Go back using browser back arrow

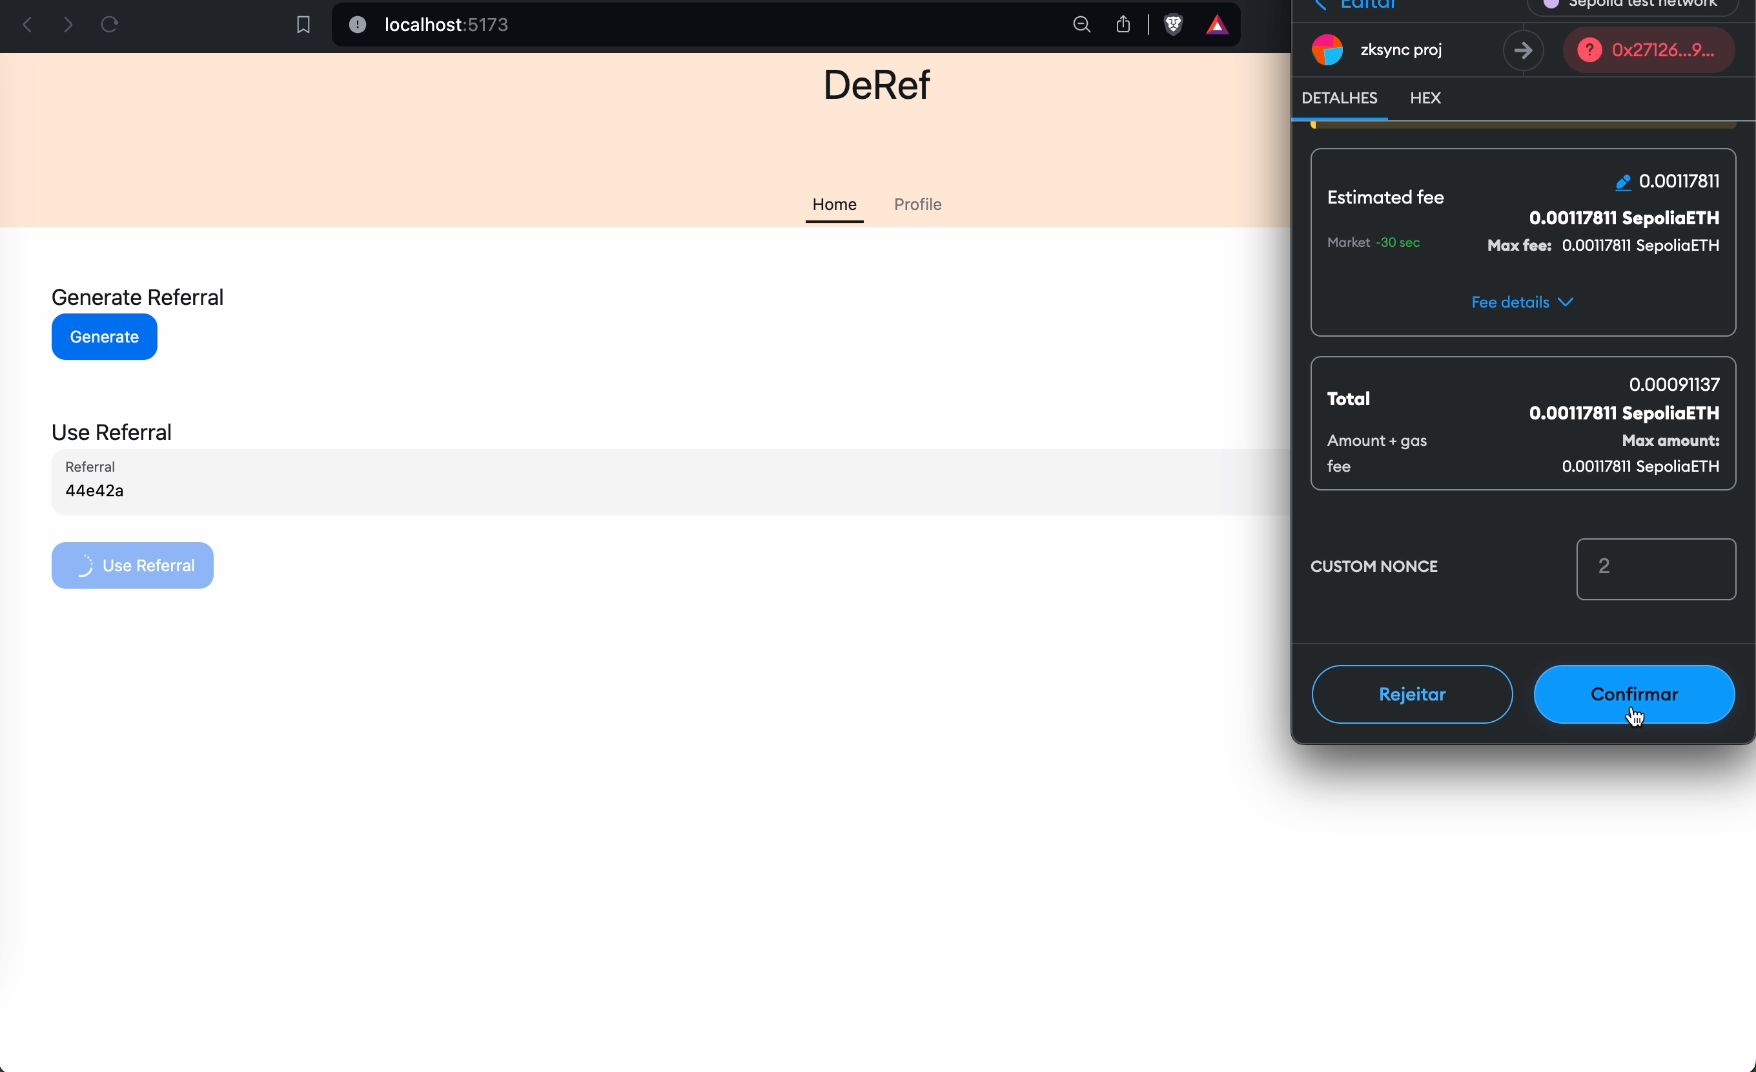pyautogui.click(x=28, y=25)
